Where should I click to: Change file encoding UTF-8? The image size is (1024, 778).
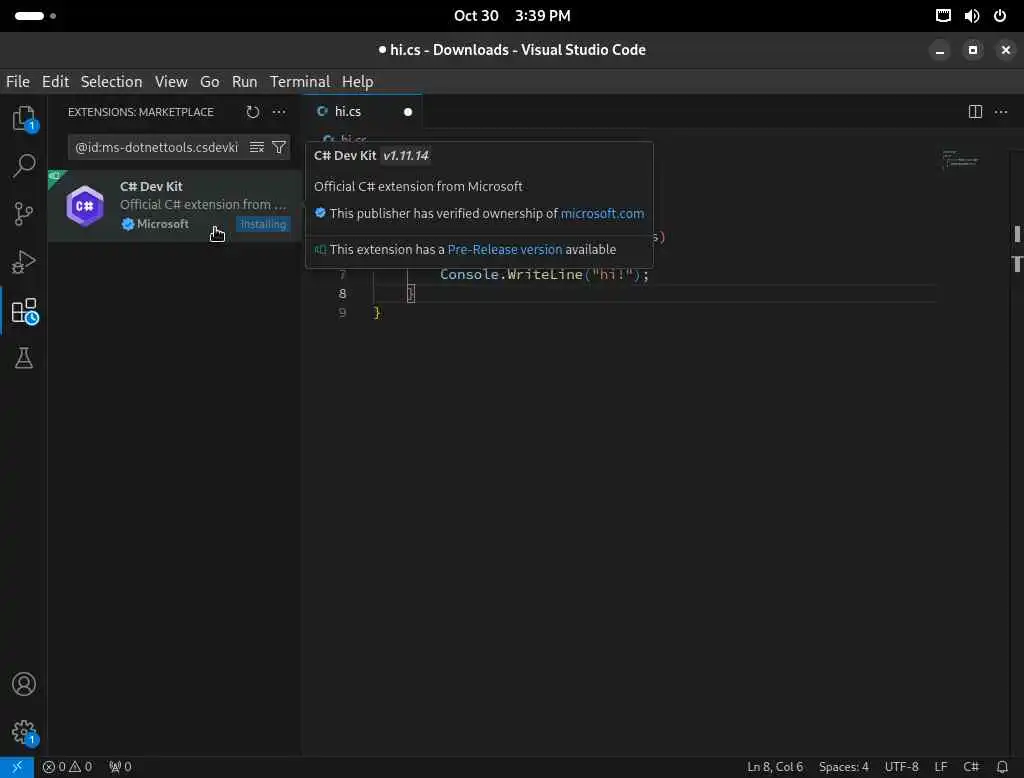click(x=901, y=766)
